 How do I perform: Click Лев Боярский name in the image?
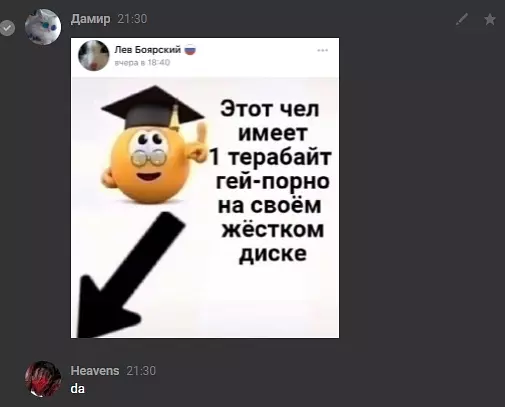point(148,50)
